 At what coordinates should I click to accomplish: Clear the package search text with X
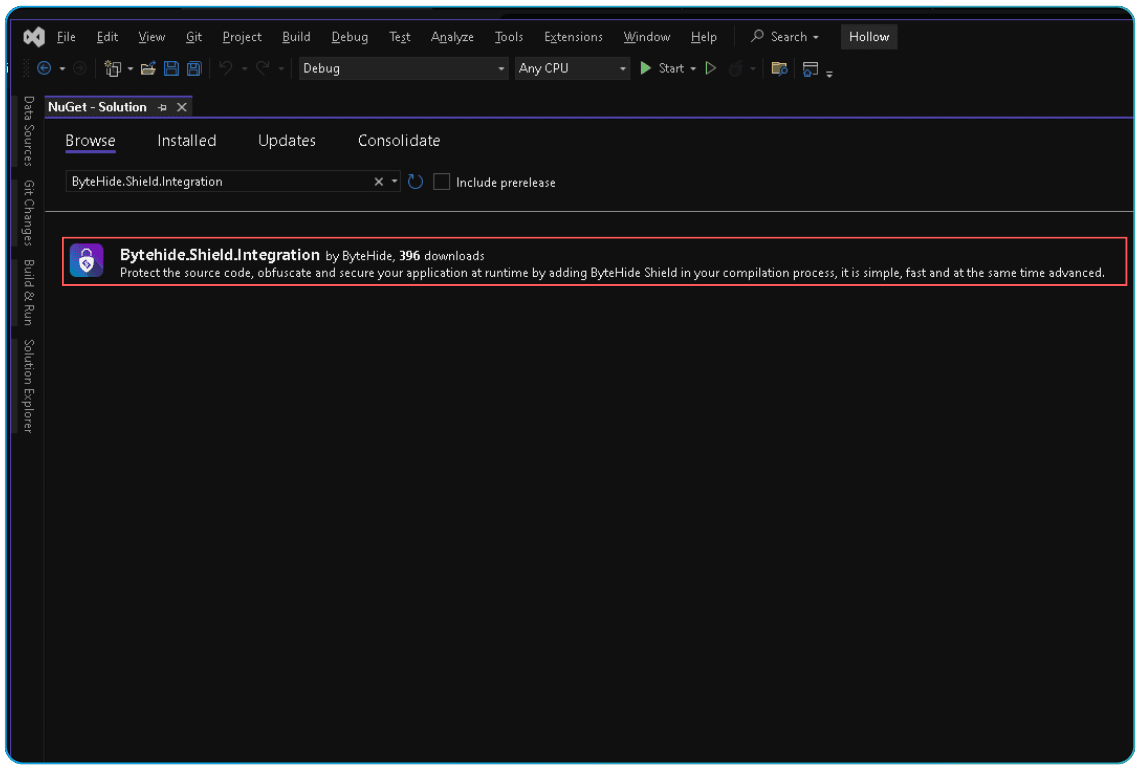(x=379, y=182)
